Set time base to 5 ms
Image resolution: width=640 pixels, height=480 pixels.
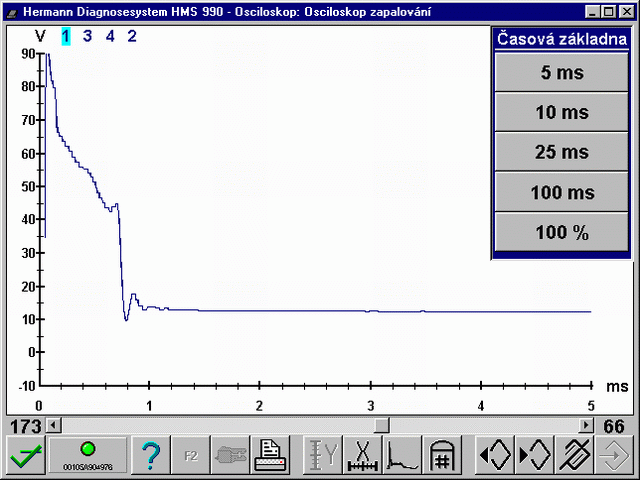(561, 72)
